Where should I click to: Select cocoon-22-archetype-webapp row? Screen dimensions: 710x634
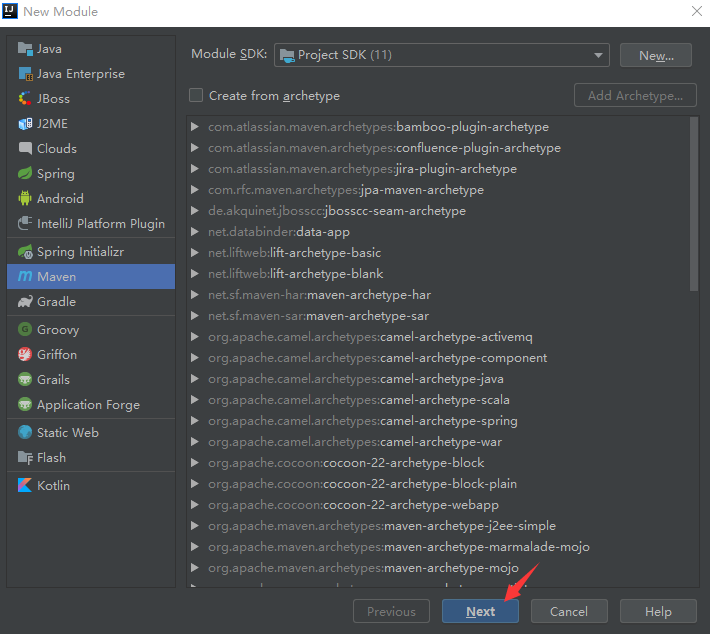[437, 504]
